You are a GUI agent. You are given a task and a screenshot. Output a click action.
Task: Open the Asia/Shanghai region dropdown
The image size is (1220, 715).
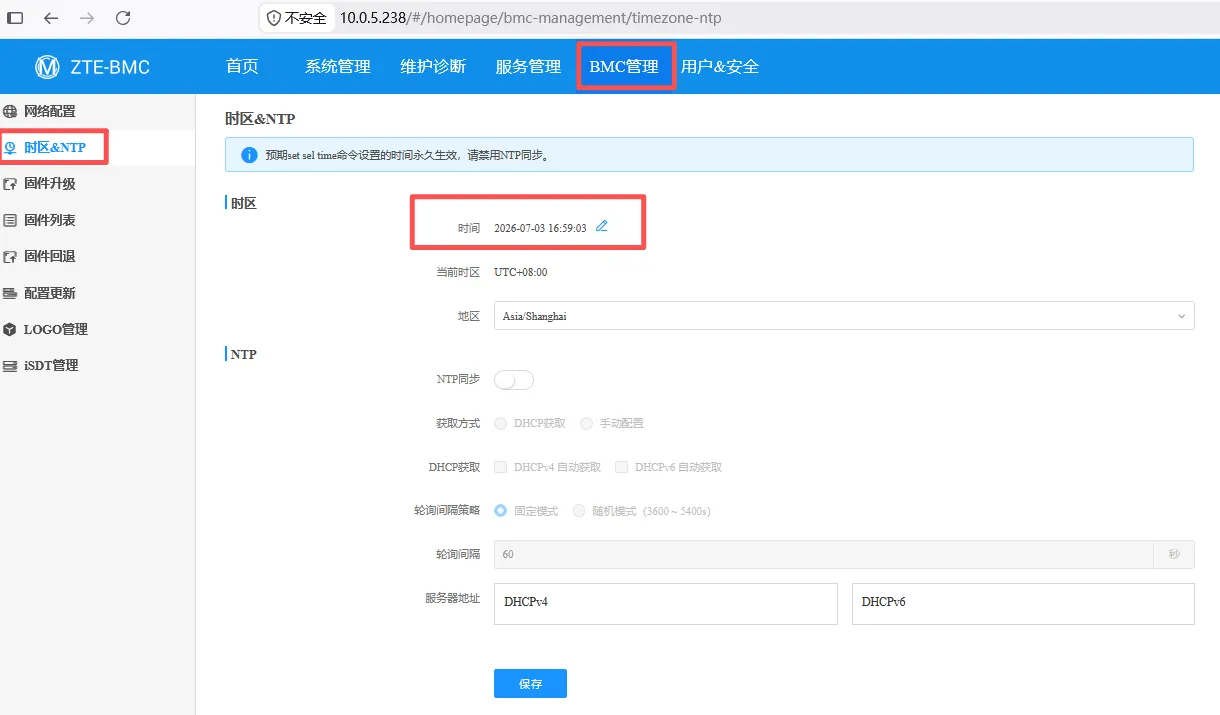(x=844, y=316)
